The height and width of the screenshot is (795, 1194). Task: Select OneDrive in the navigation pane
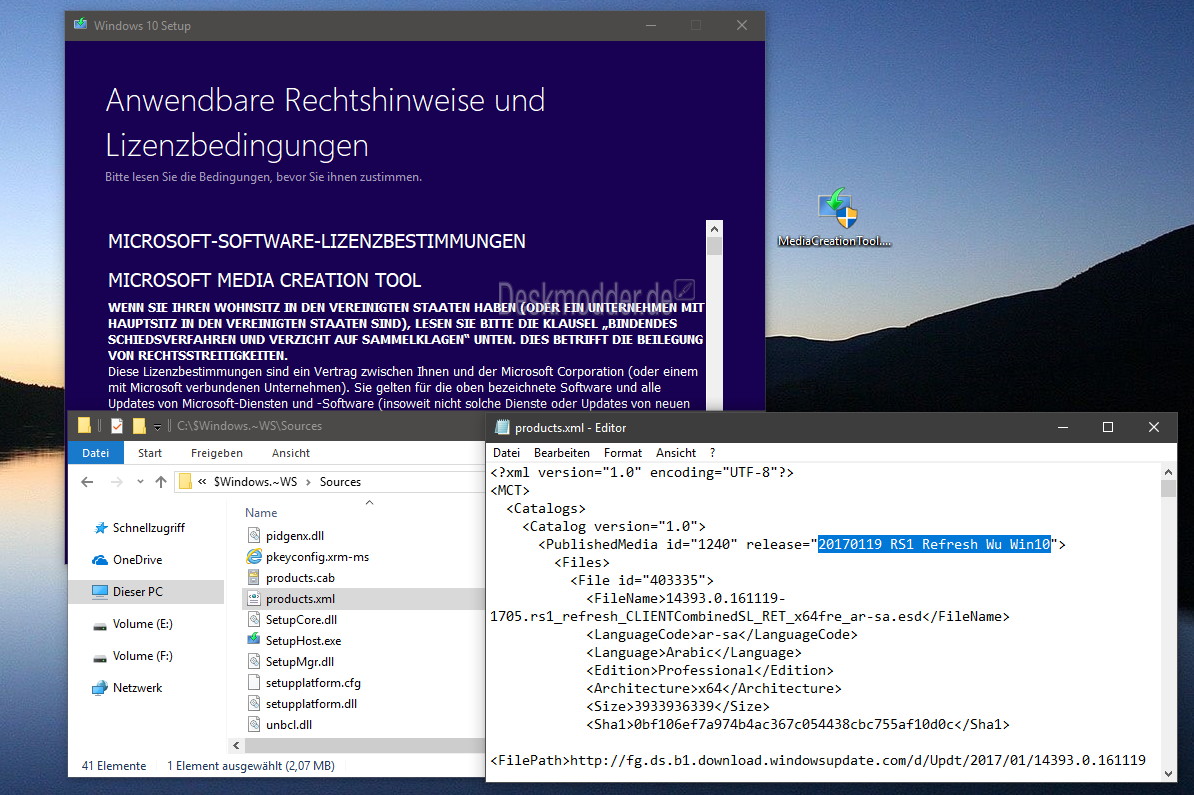(137, 560)
